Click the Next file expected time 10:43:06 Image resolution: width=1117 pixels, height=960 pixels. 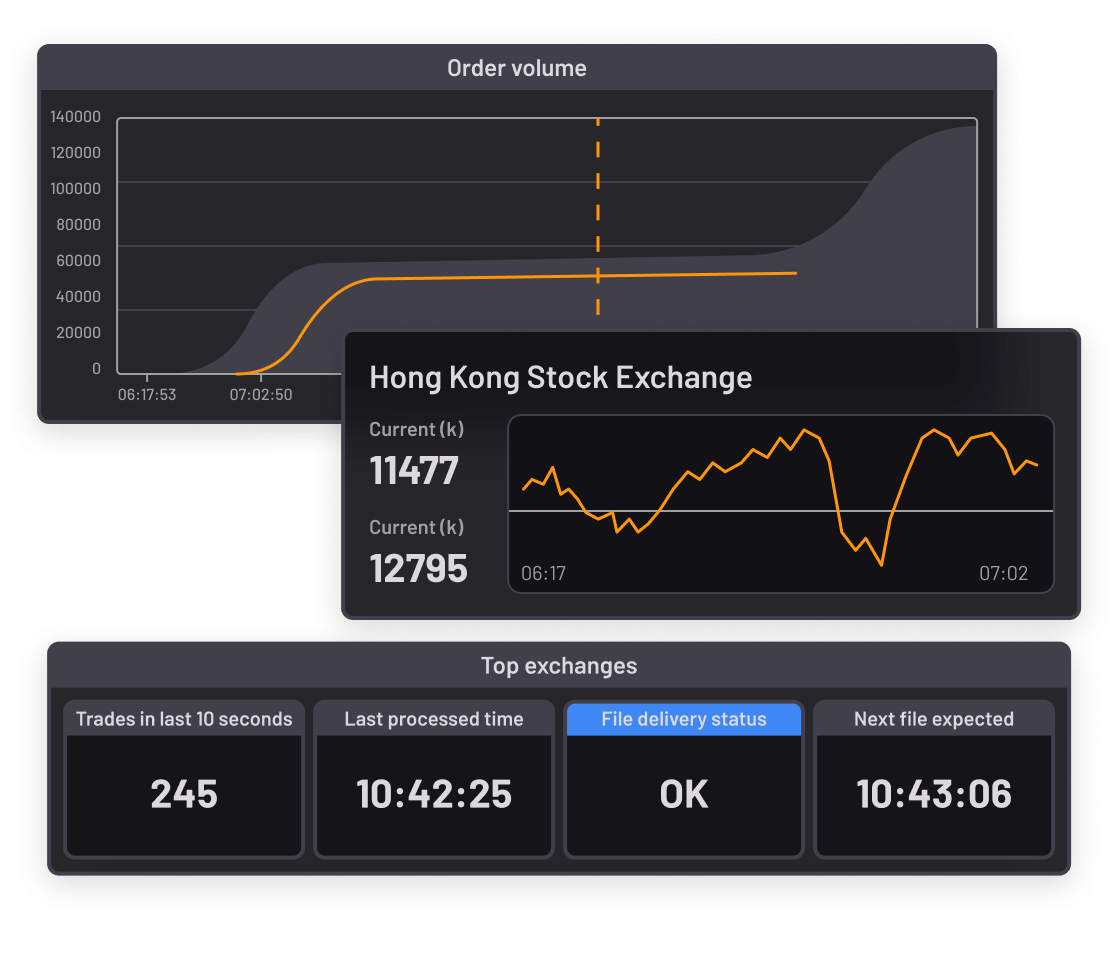[x=933, y=794]
